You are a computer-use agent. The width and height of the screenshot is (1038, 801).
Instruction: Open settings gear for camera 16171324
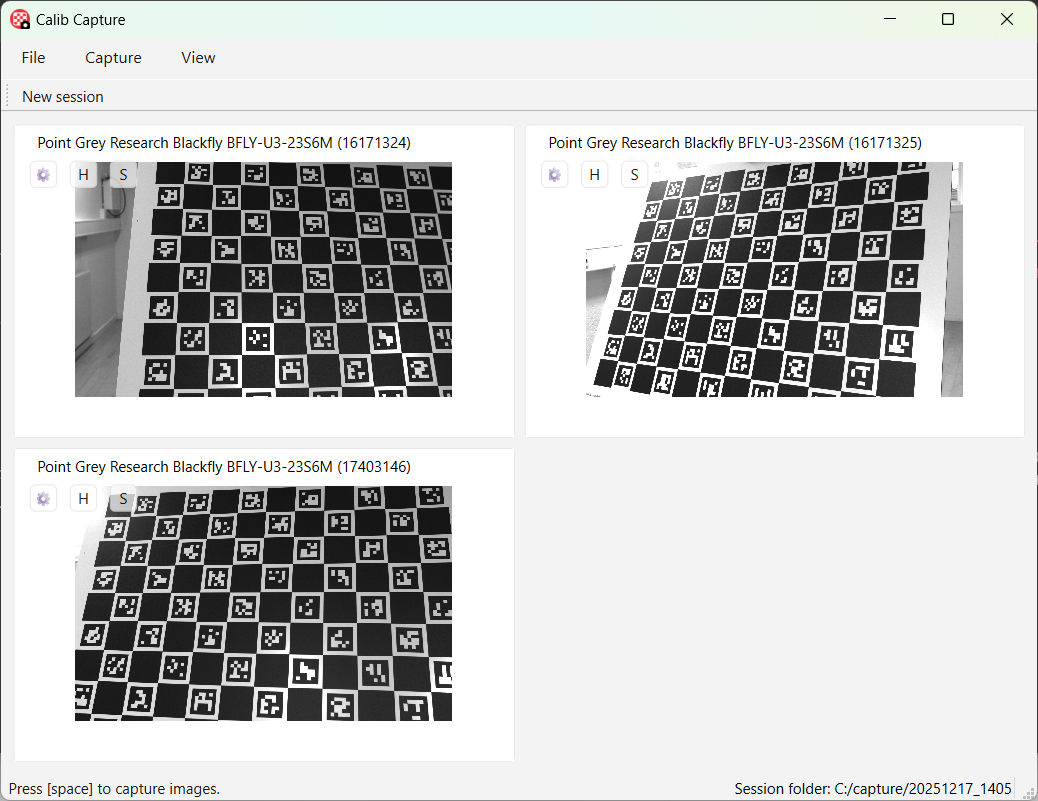pyautogui.click(x=43, y=175)
